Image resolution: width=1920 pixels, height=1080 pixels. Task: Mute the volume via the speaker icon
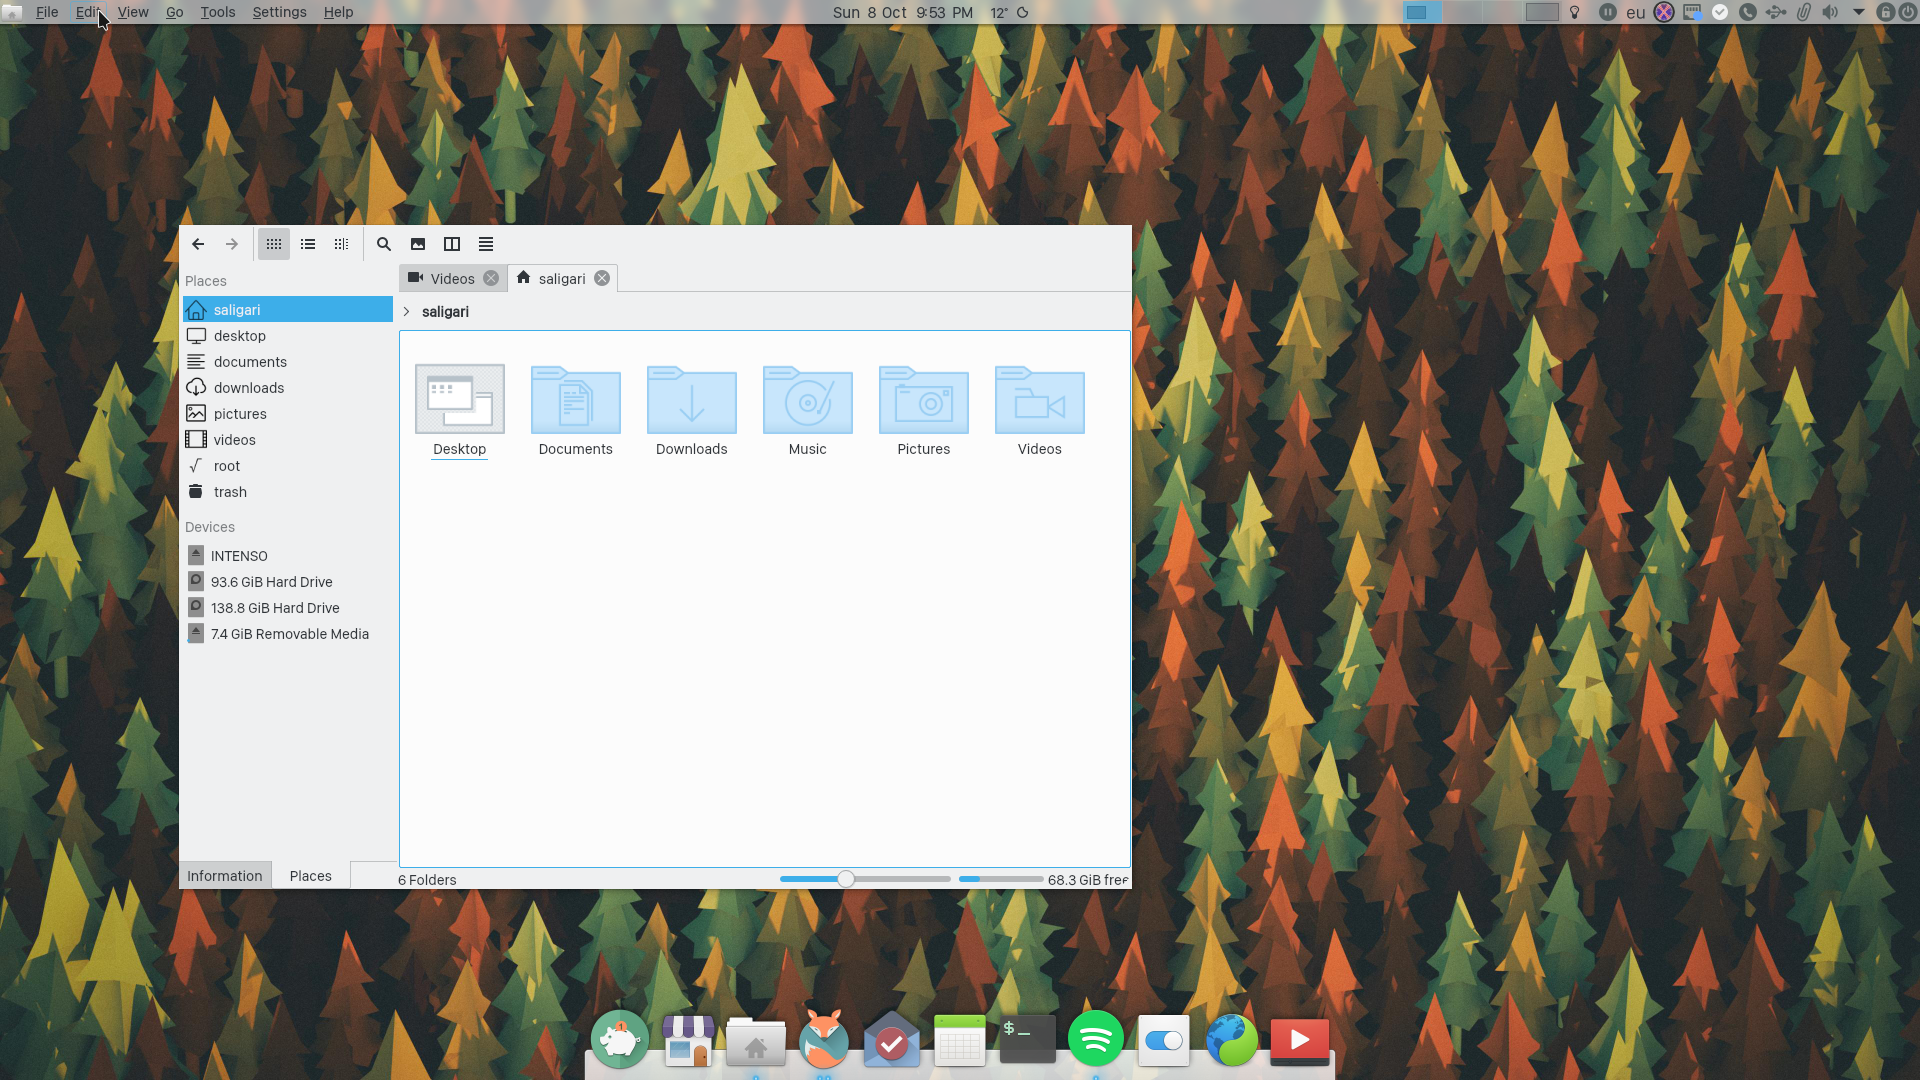(1830, 12)
